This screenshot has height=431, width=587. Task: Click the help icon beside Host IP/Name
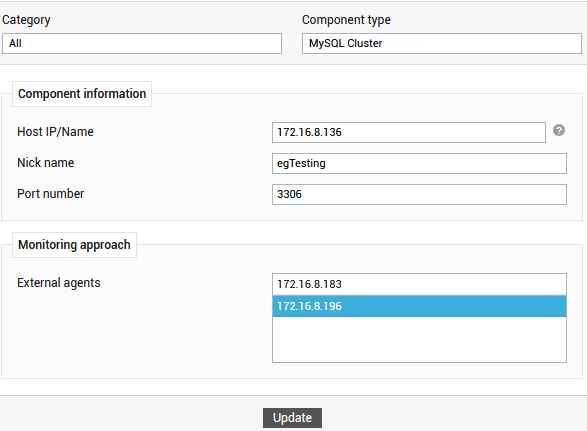pyautogui.click(x=559, y=130)
